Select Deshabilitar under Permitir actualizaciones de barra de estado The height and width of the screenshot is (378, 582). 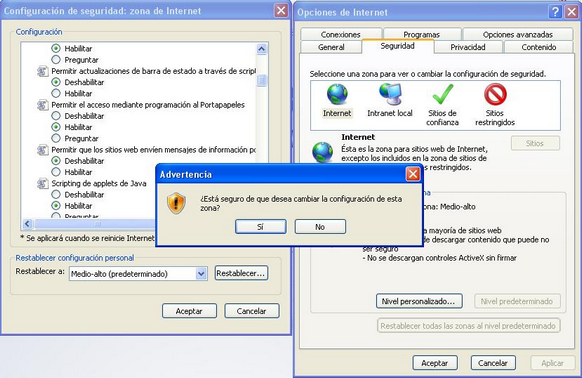56,82
